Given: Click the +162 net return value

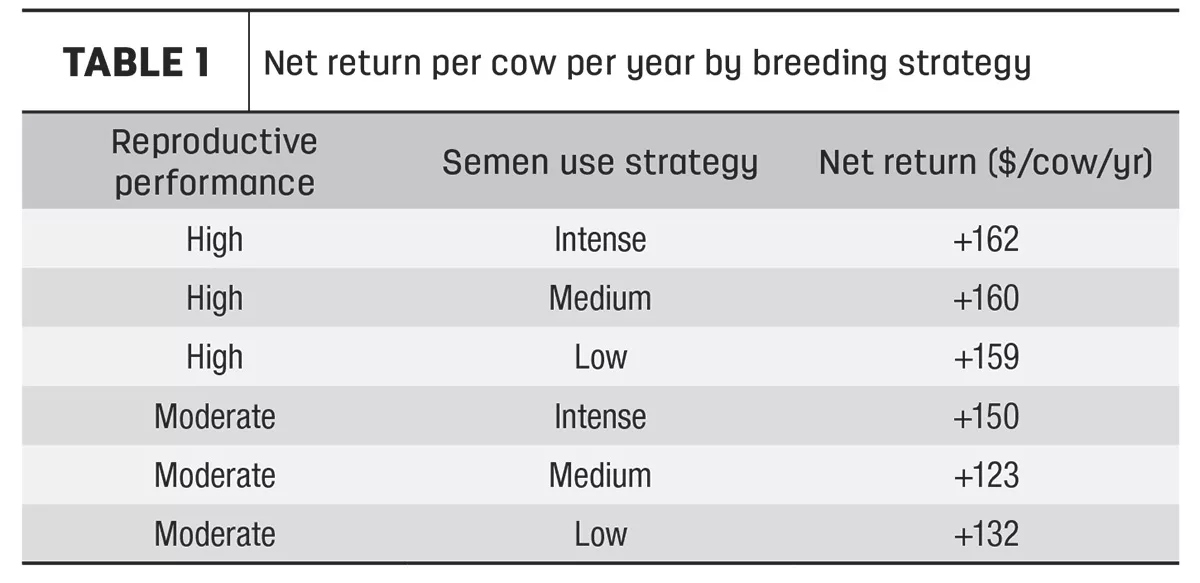Looking at the screenshot, I should [x=986, y=240].
